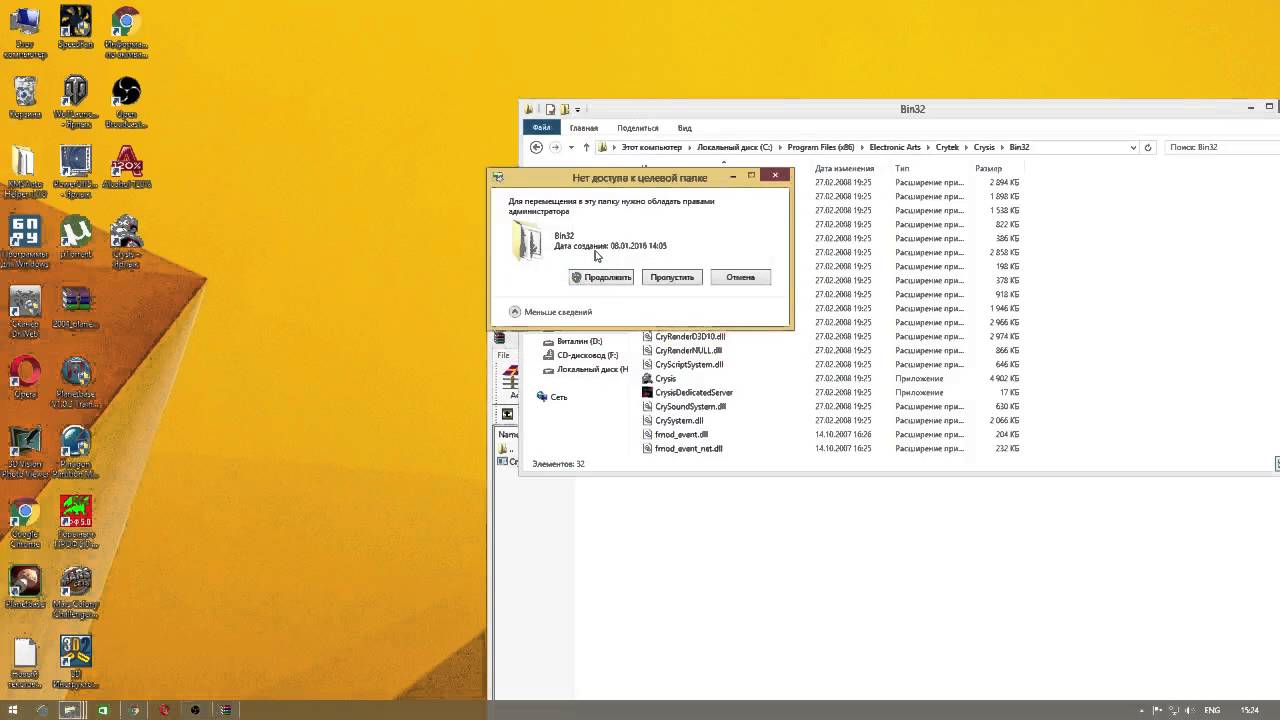
Task: Open the quick access toolbar customize dropdown
Action: click(577, 109)
